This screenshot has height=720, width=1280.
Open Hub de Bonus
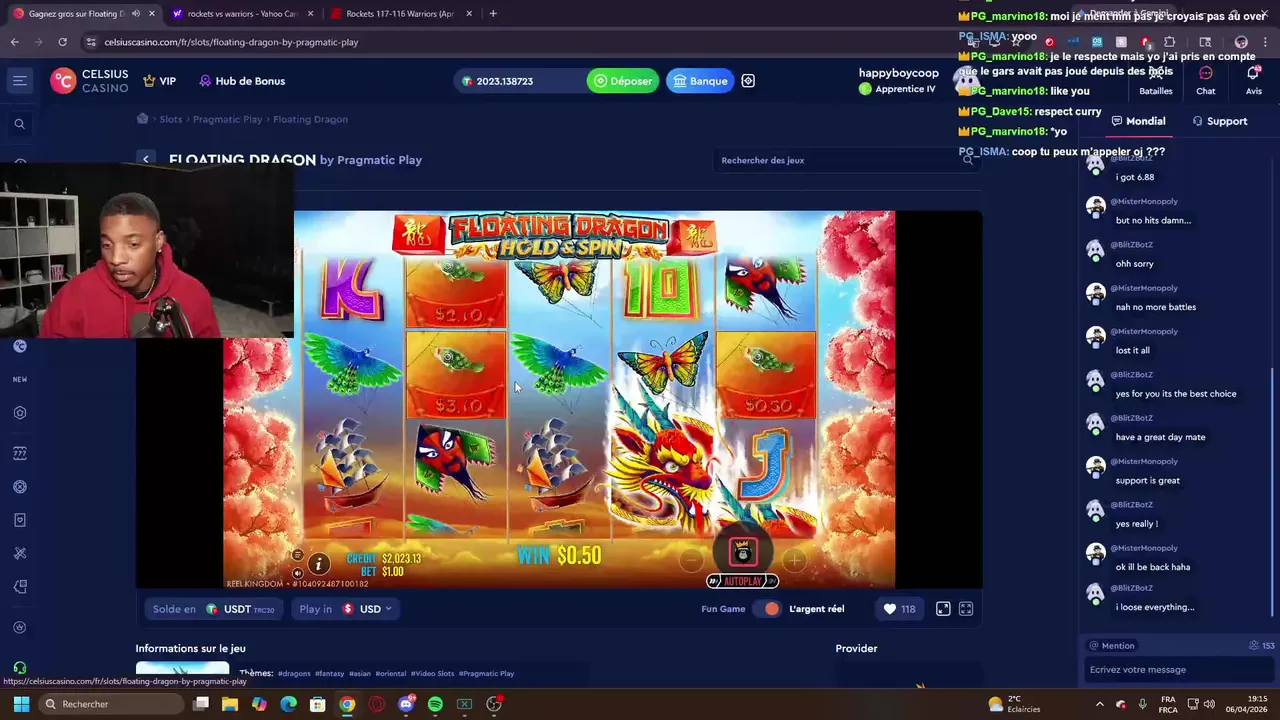click(242, 81)
